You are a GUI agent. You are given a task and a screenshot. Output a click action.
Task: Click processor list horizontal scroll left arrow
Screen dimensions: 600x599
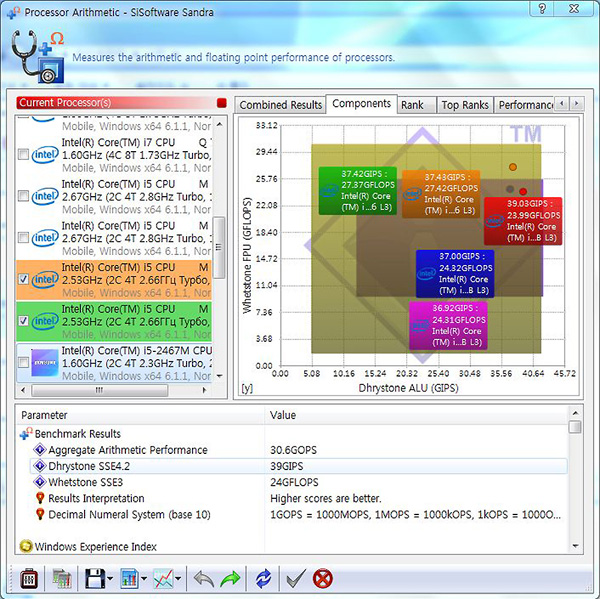[x=23, y=390]
